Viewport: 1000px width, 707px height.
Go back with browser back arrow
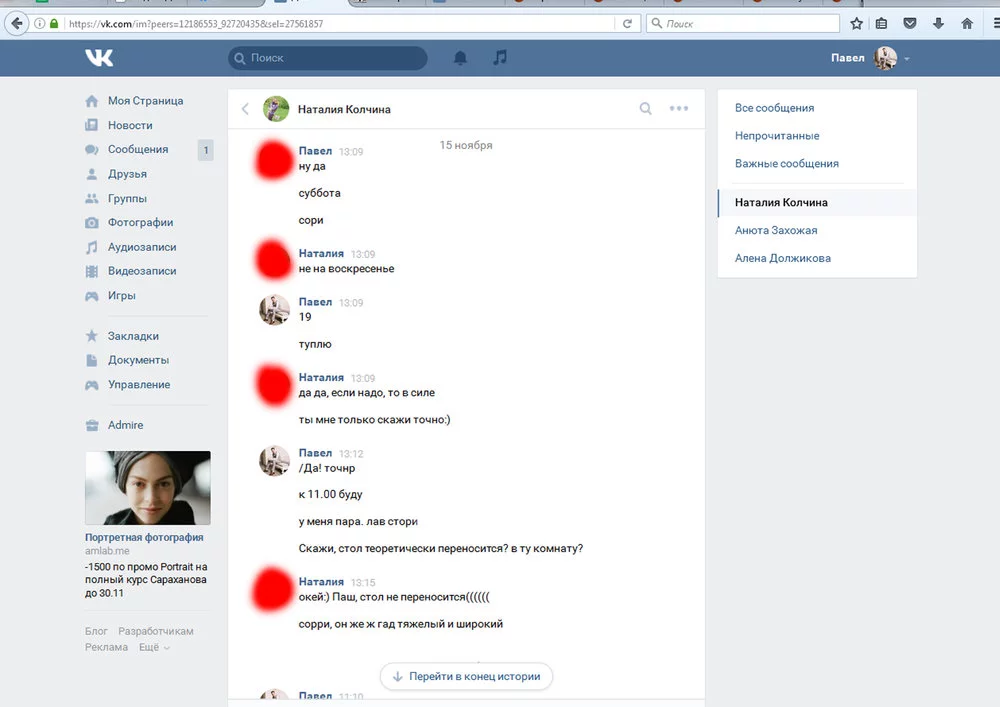[x=17, y=24]
